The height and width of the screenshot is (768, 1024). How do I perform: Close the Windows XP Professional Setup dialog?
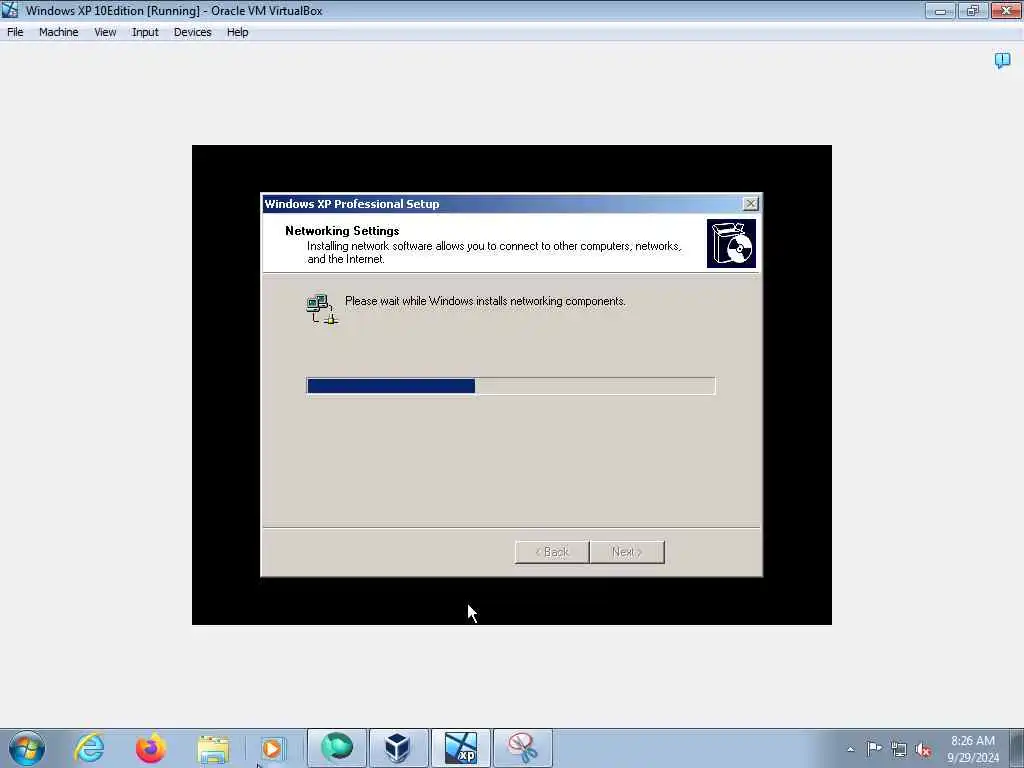tap(751, 204)
